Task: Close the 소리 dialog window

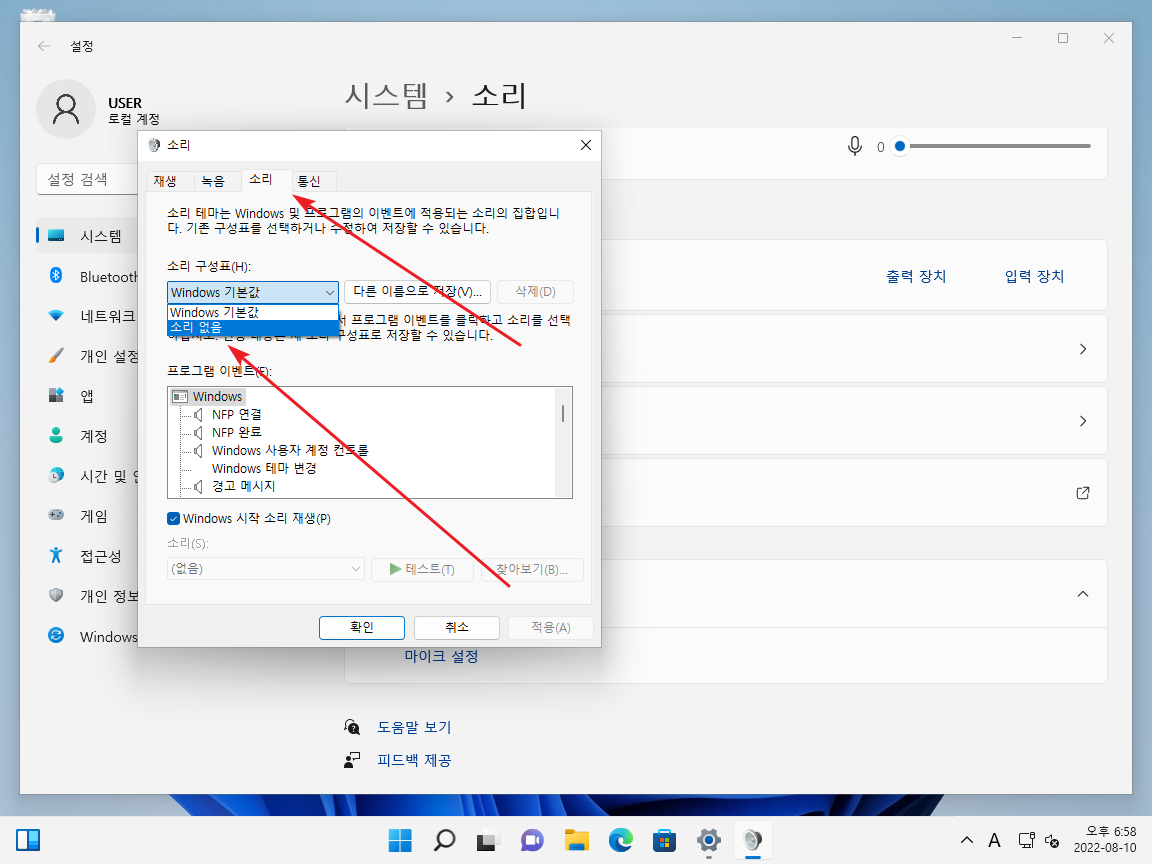Action: (x=586, y=145)
